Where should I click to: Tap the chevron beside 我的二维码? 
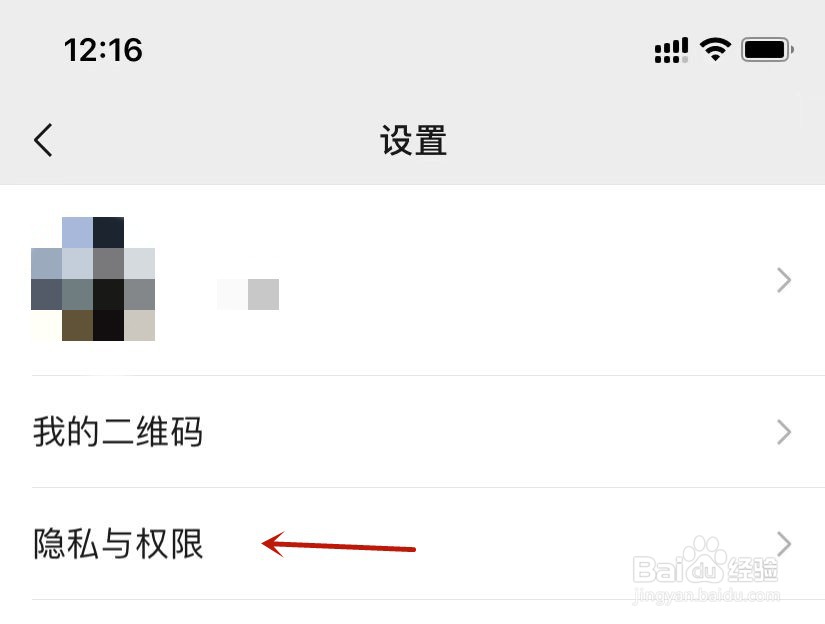click(x=784, y=432)
